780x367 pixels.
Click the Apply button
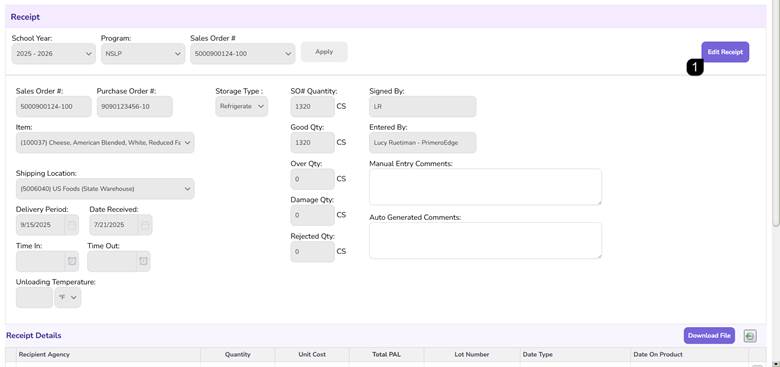coord(324,52)
